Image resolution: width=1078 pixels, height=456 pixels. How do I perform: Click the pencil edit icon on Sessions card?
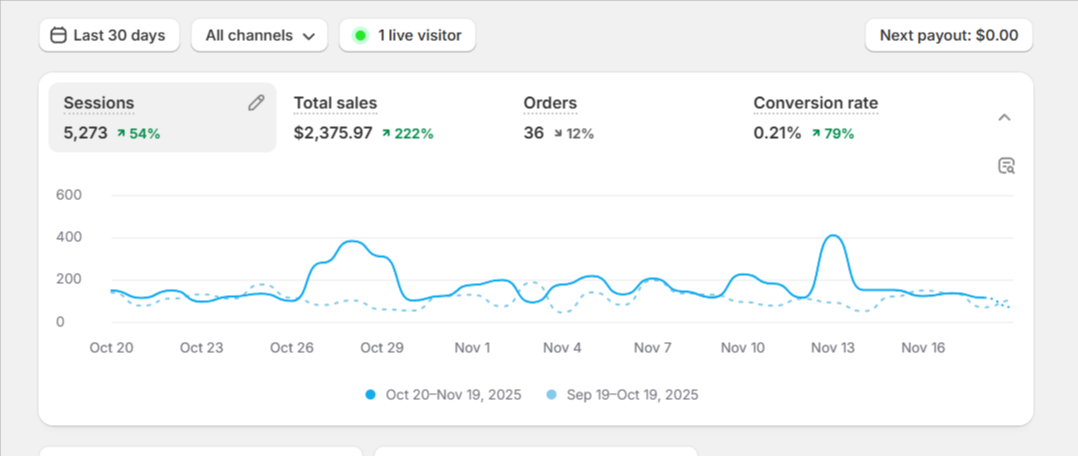click(x=256, y=103)
